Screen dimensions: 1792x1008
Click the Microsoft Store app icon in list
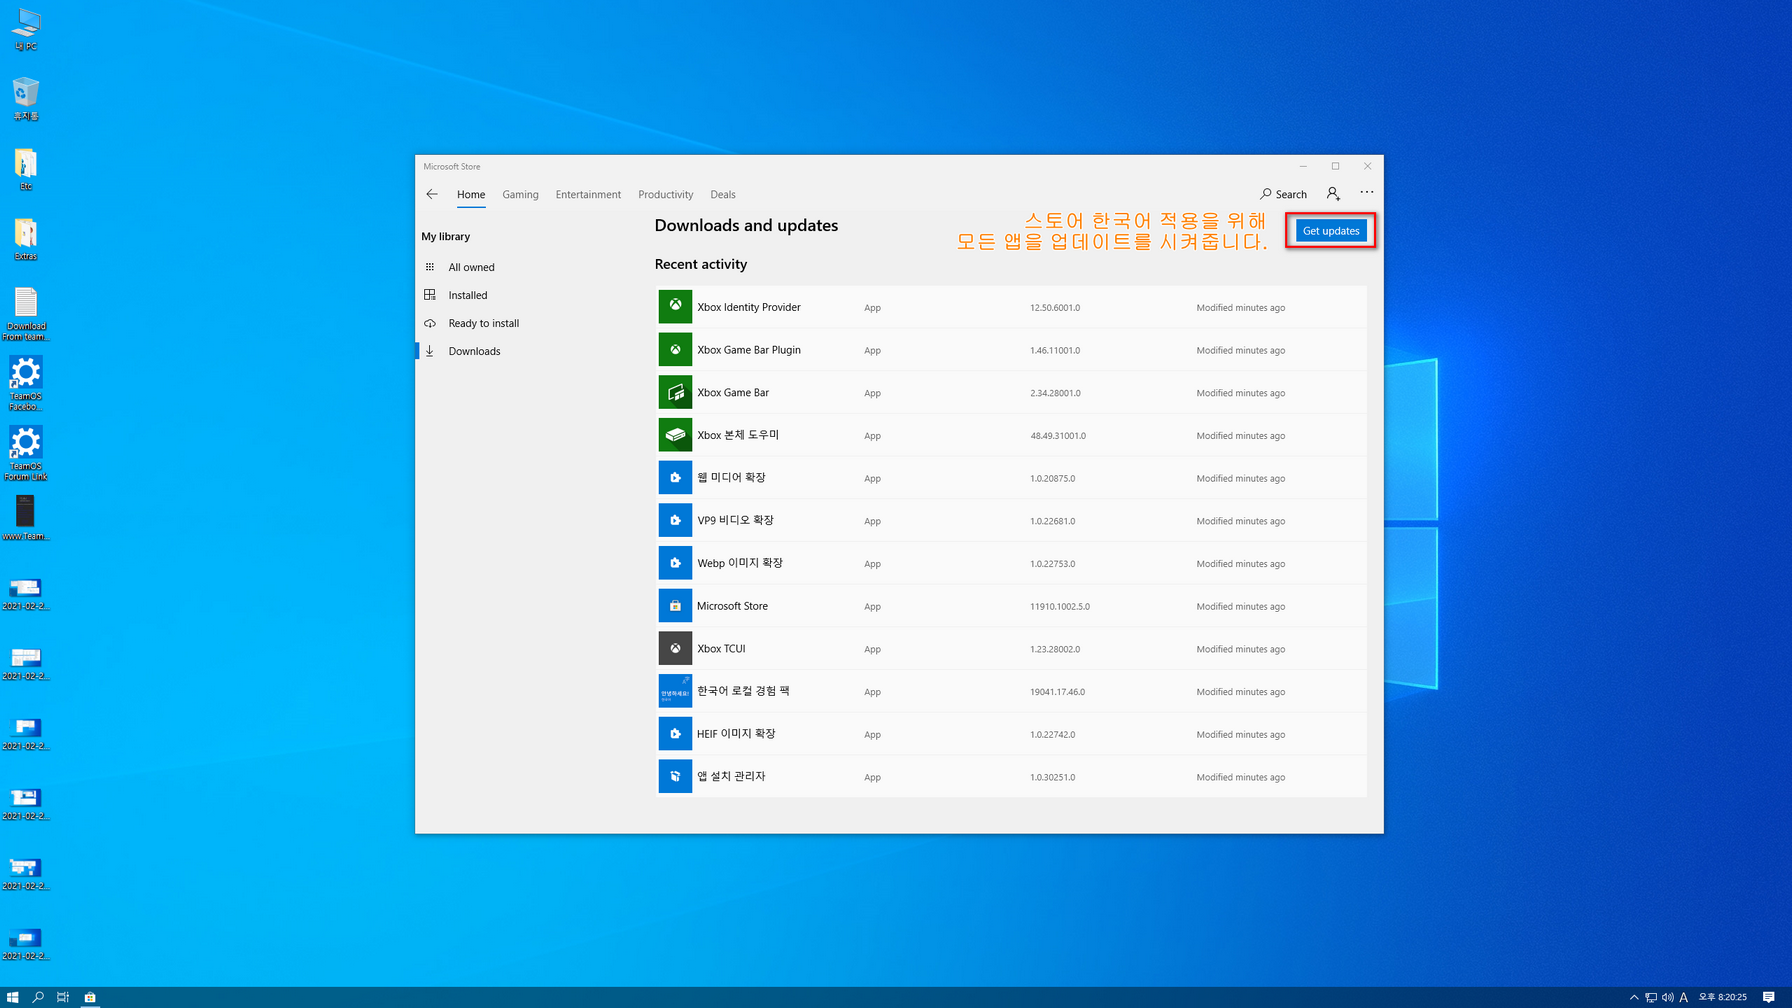coord(675,605)
